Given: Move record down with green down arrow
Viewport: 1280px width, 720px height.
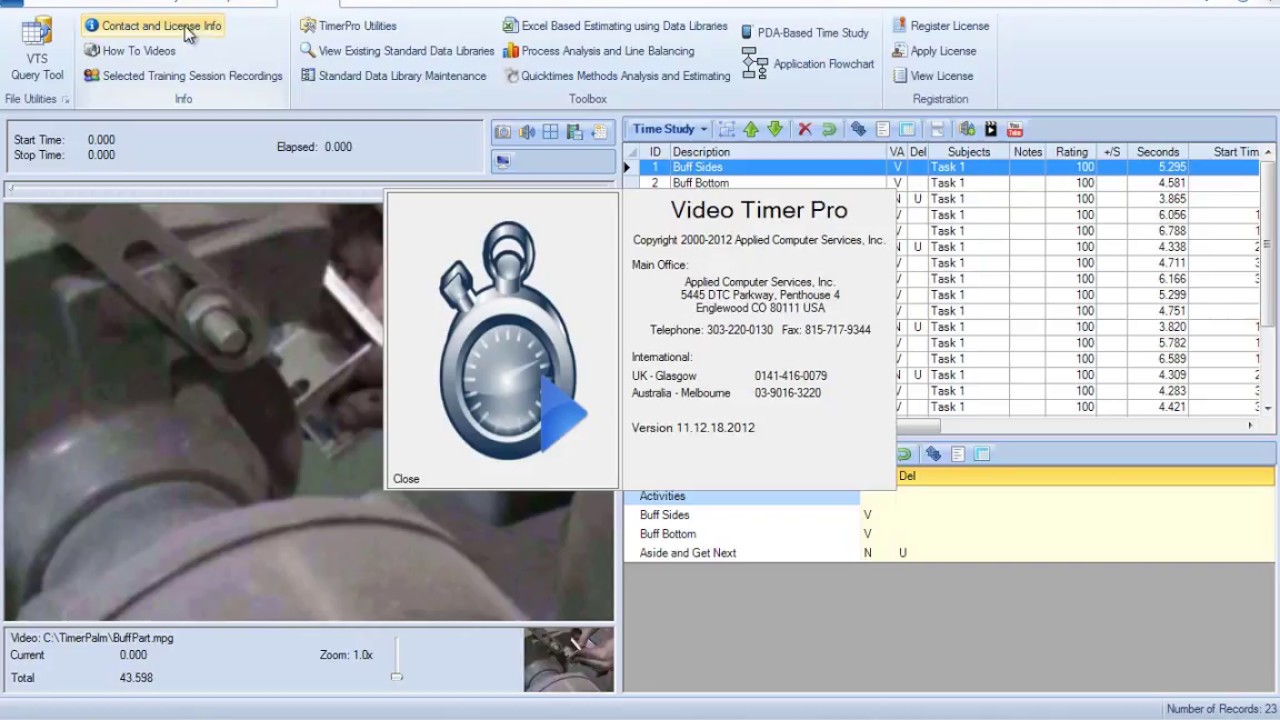Looking at the screenshot, I should [775, 129].
